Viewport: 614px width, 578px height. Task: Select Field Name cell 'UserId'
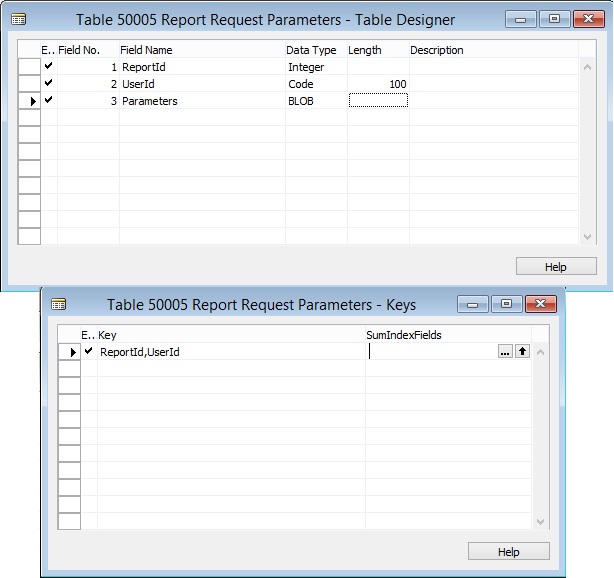[x=202, y=84]
